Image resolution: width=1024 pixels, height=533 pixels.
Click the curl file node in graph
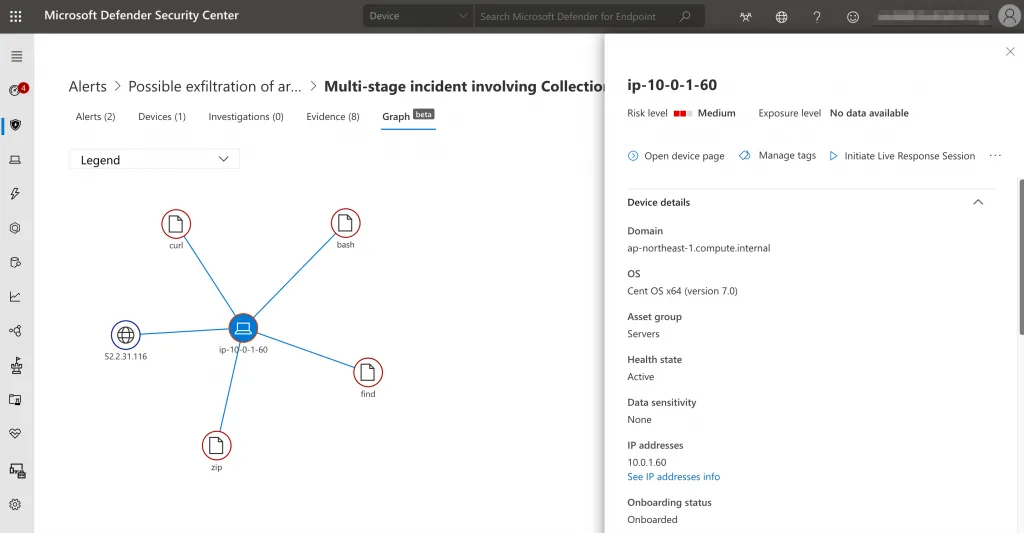pyautogui.click(x=176, y=224)
